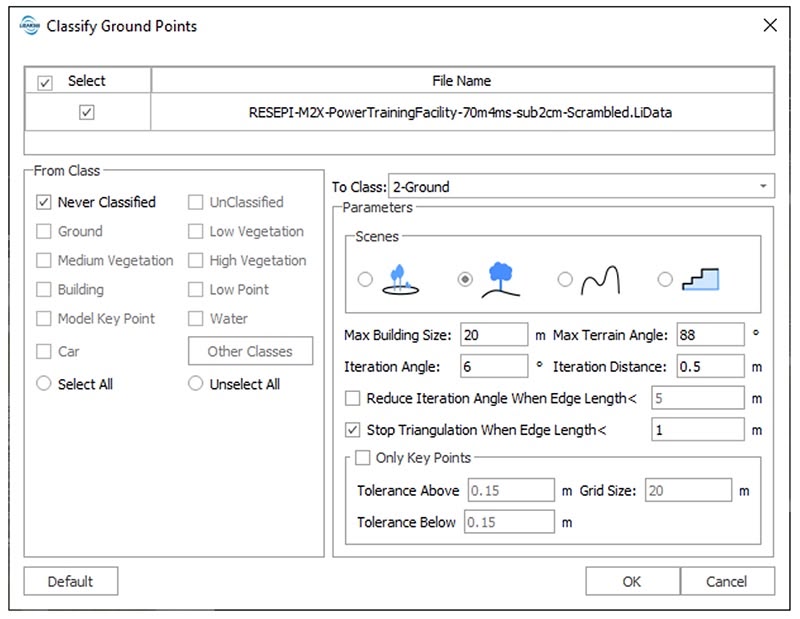The width and height of the screenshot is (800, 619).
Task: Pick the mountain curve scene icon
Action: [x=598, y=281]
